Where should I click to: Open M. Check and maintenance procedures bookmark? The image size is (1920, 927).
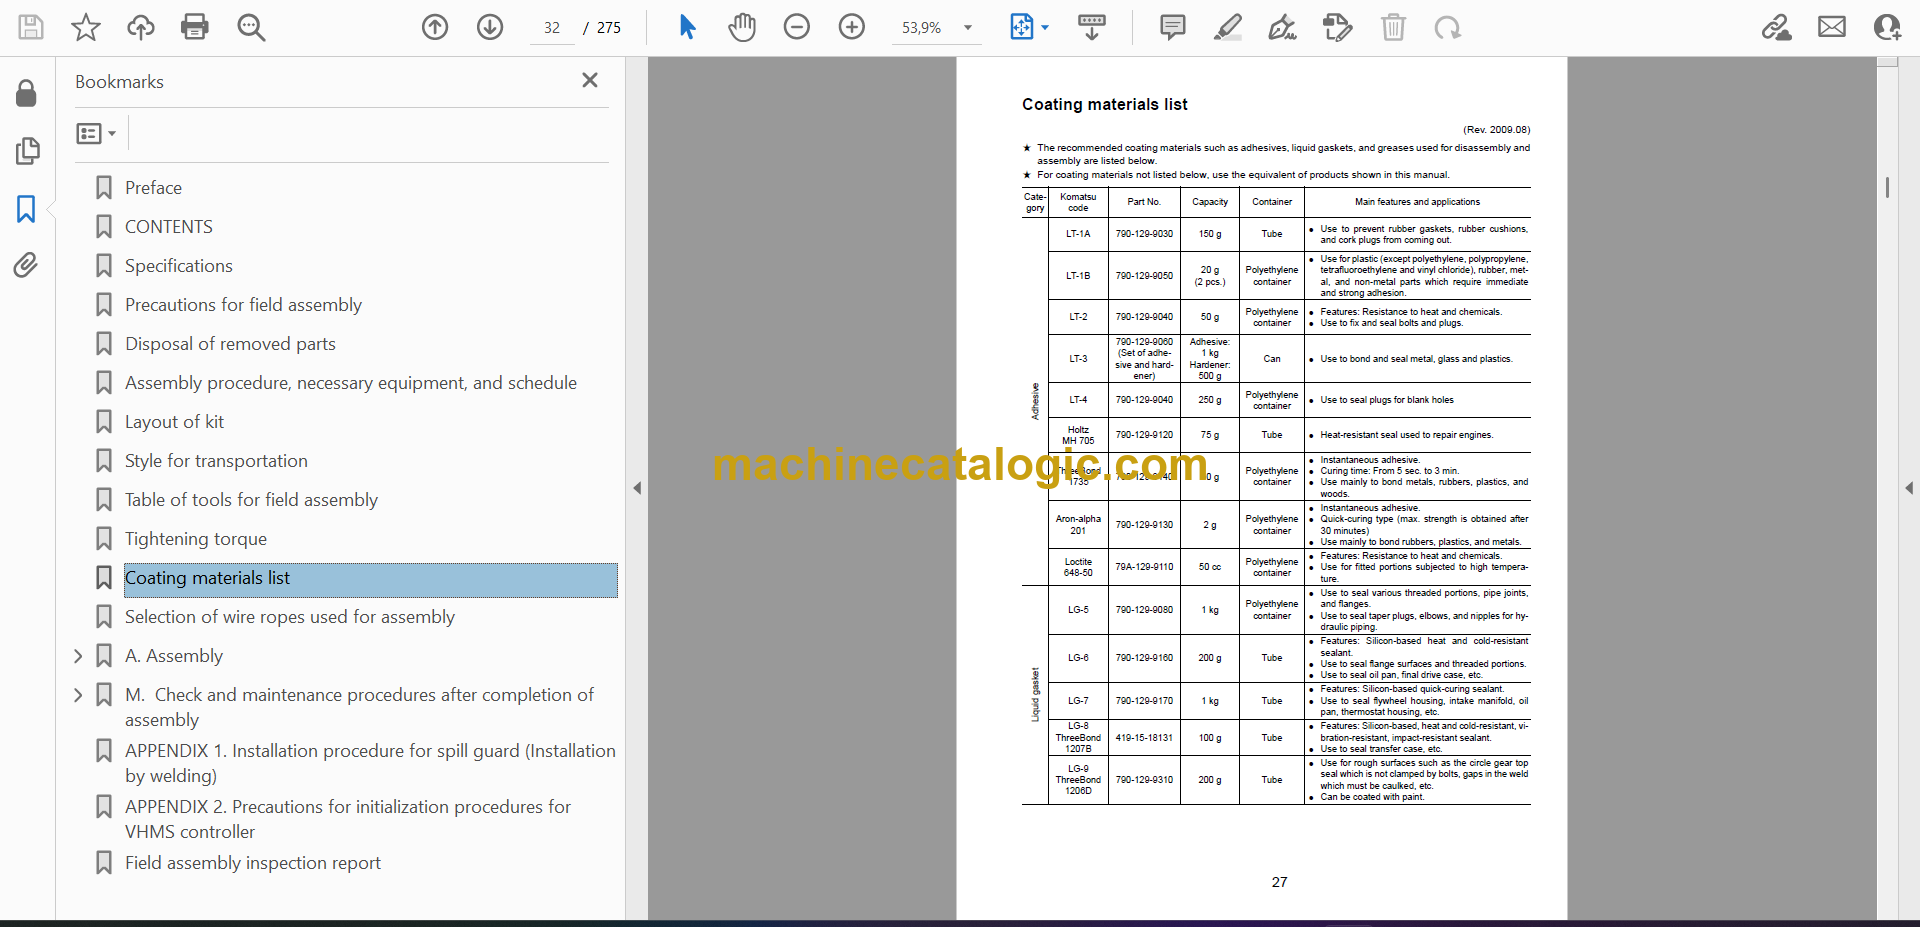[359, 707]
